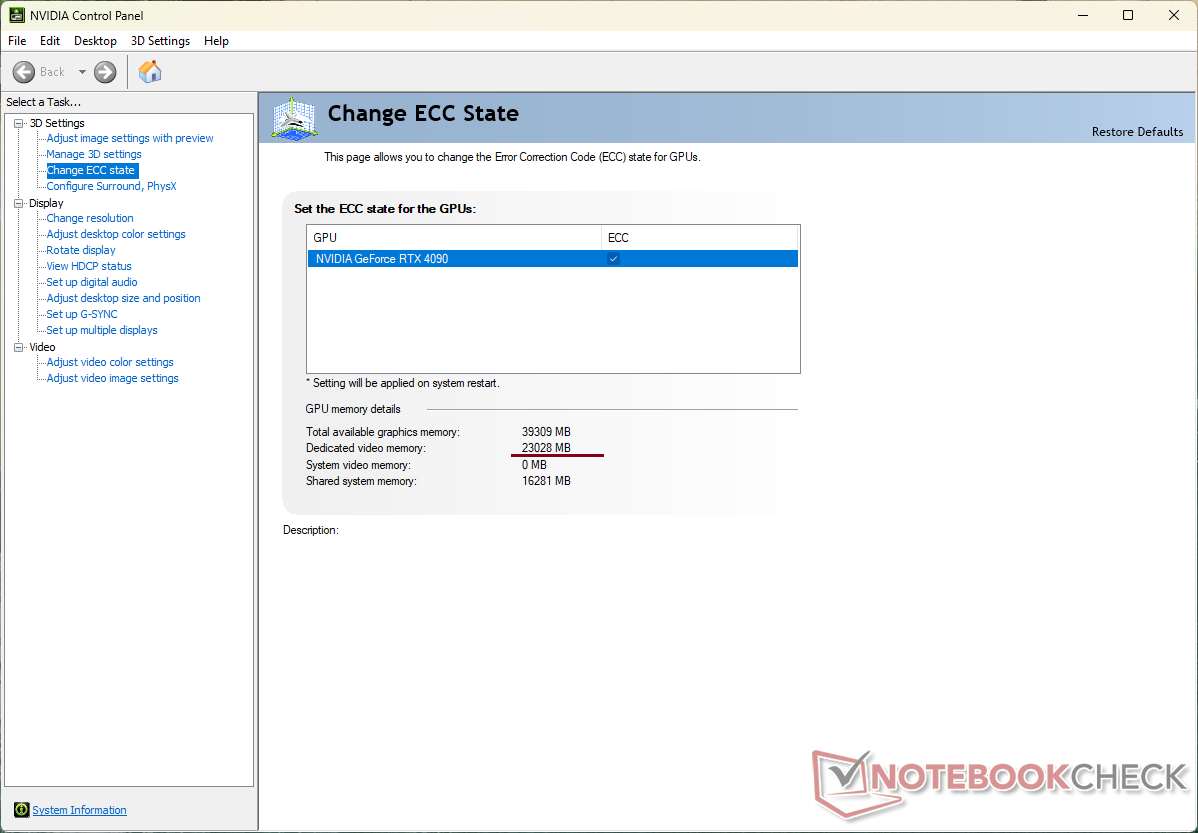Open the Help menu

216,41
